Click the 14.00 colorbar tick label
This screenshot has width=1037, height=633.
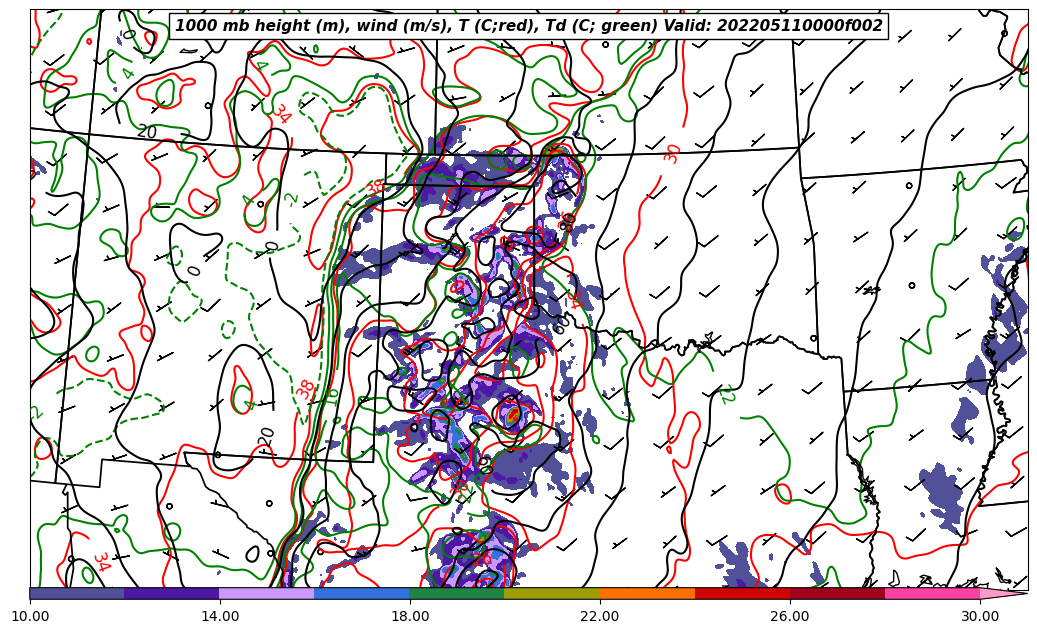220,616
